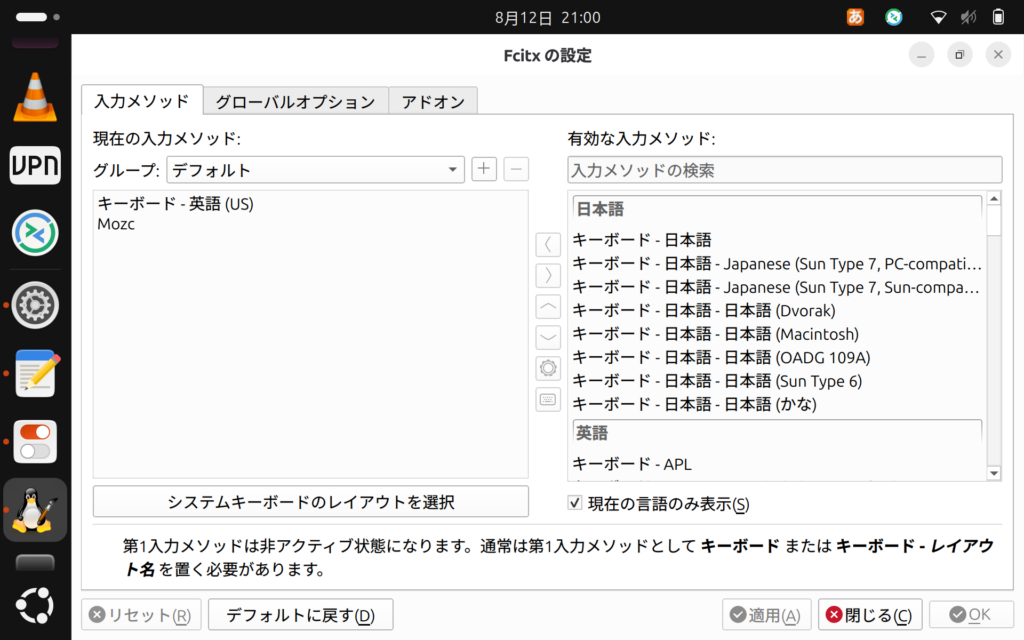The image size is (1024, 640).
Task: Click the 入力メソッドの検索 search field
Action: (x=784, y=170)
